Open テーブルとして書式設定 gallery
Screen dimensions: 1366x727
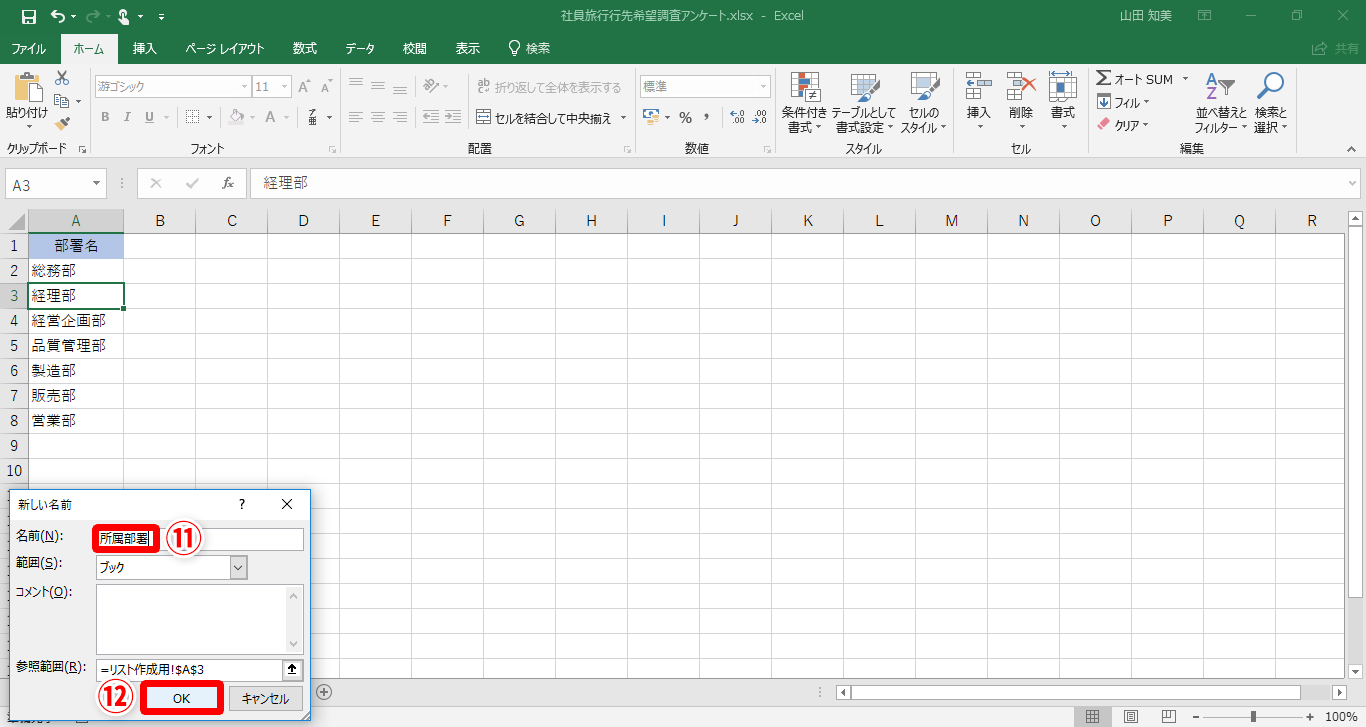864,102
